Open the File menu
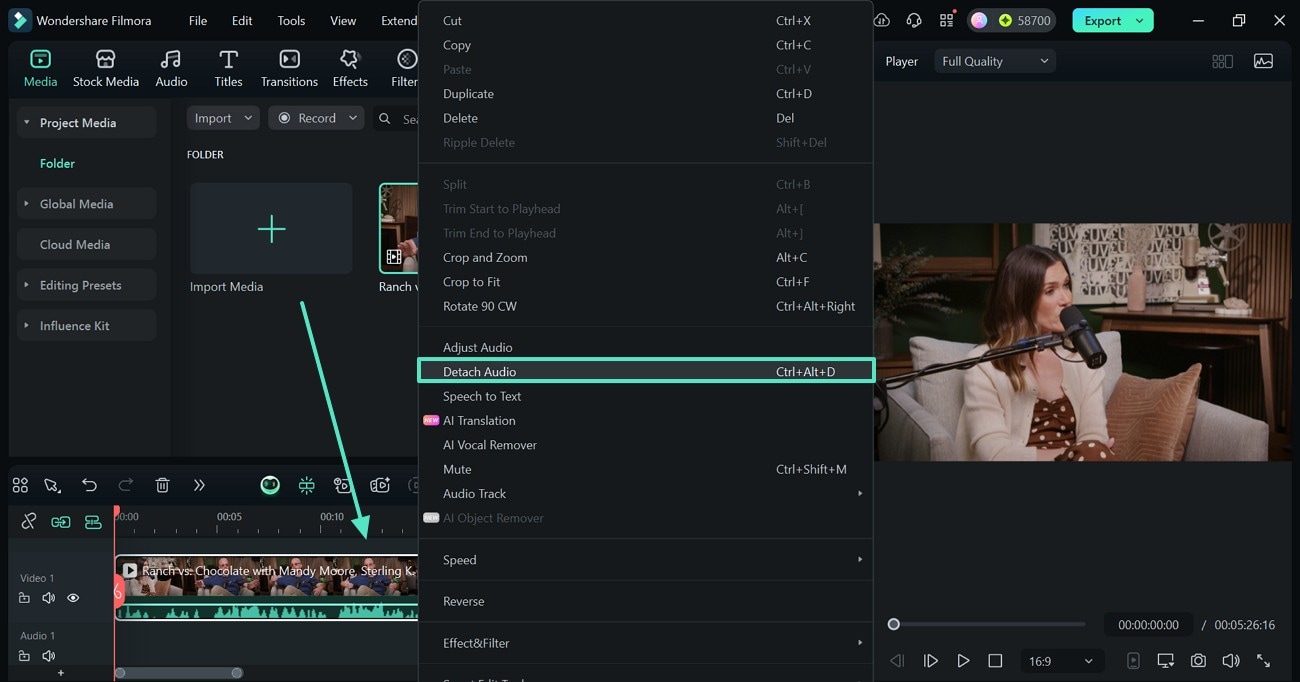 click(198, 20)
